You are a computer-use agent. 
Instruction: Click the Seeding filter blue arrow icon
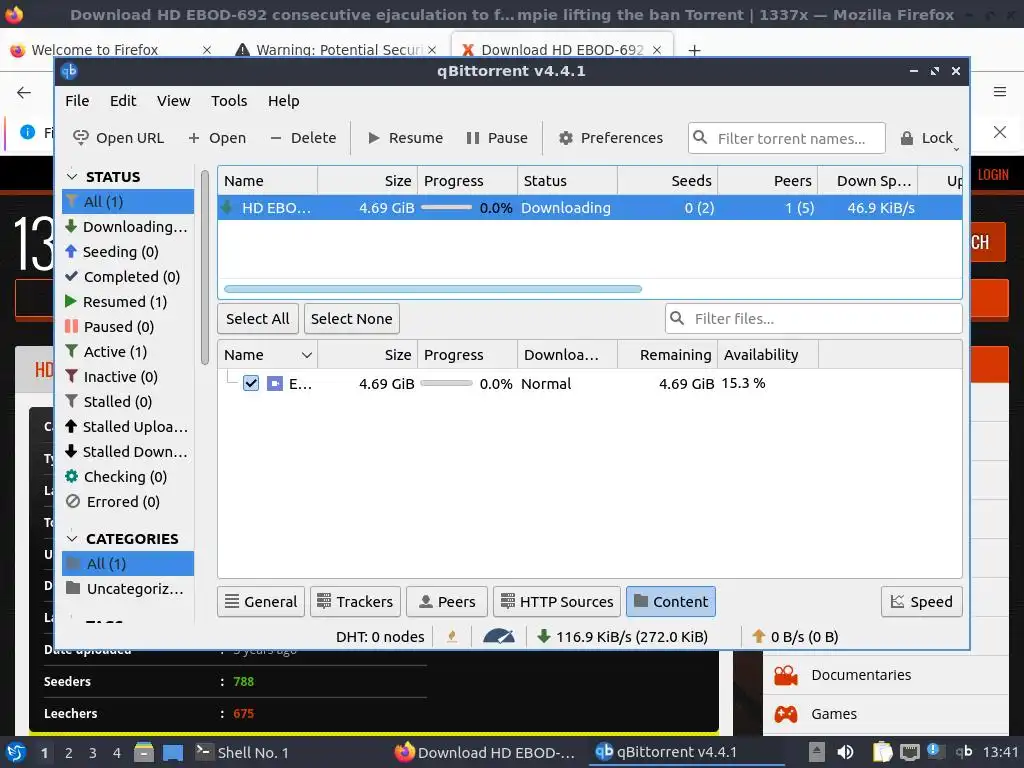pyautogui.click(x=71, y=251)
